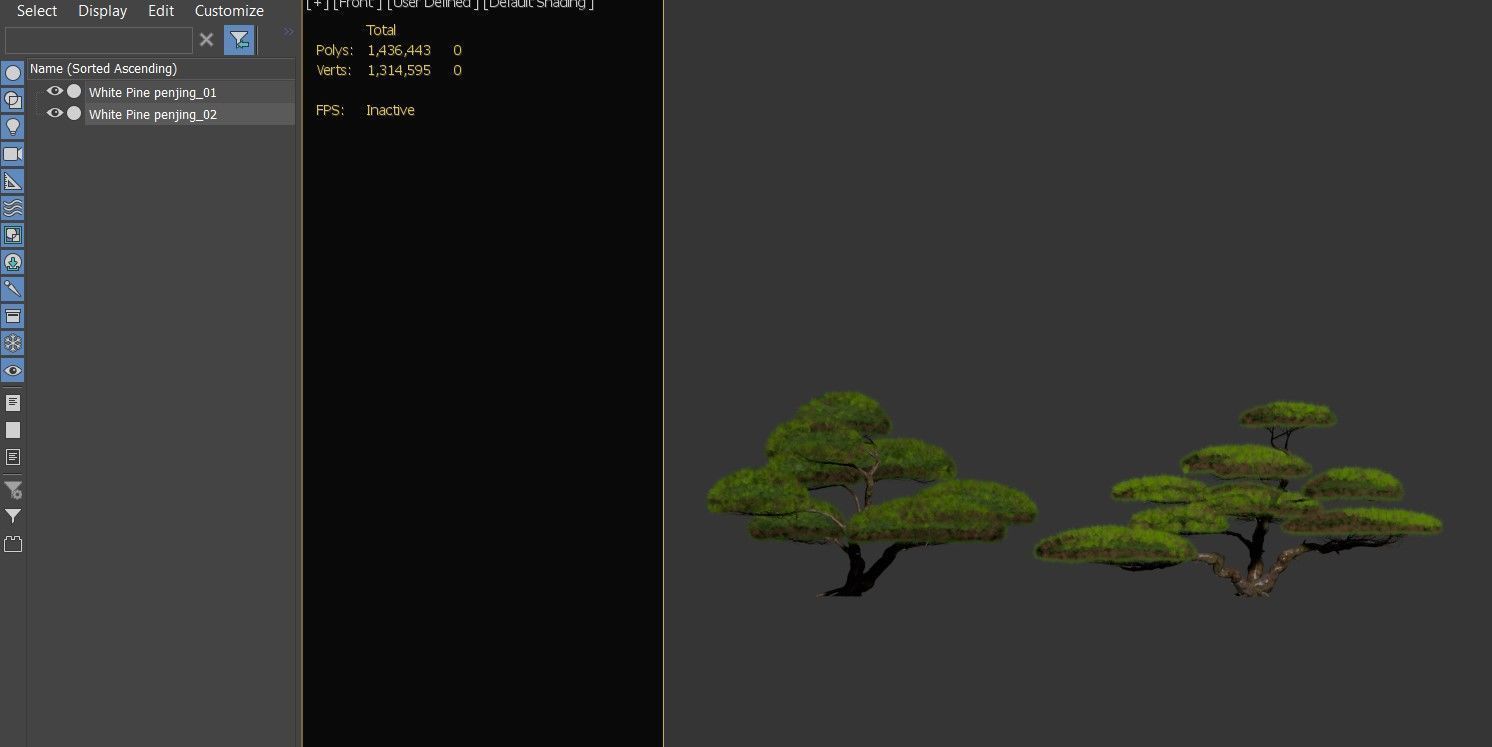Toggle Display Bones filter icon
The image size is (1492, 747).
click(13, 289)
